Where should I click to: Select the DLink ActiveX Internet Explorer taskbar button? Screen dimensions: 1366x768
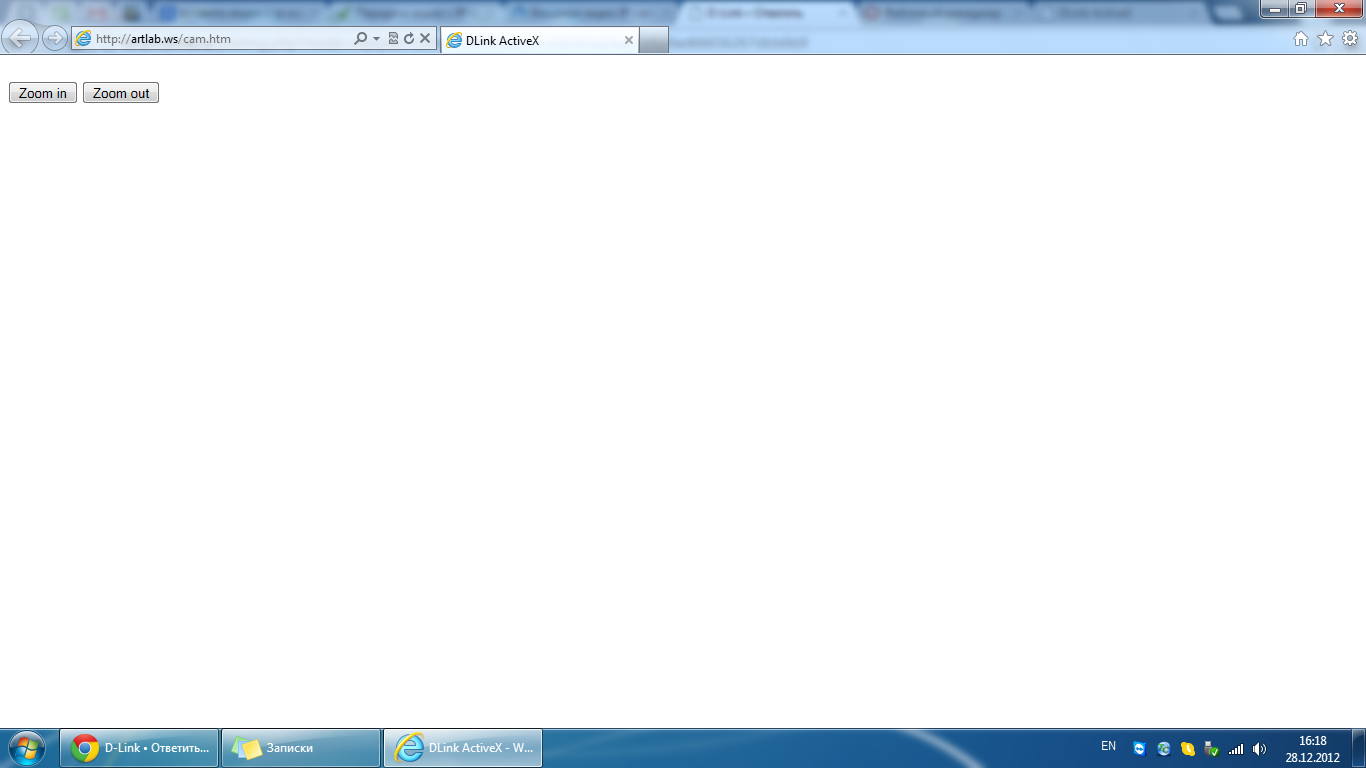tap(463, 748)
